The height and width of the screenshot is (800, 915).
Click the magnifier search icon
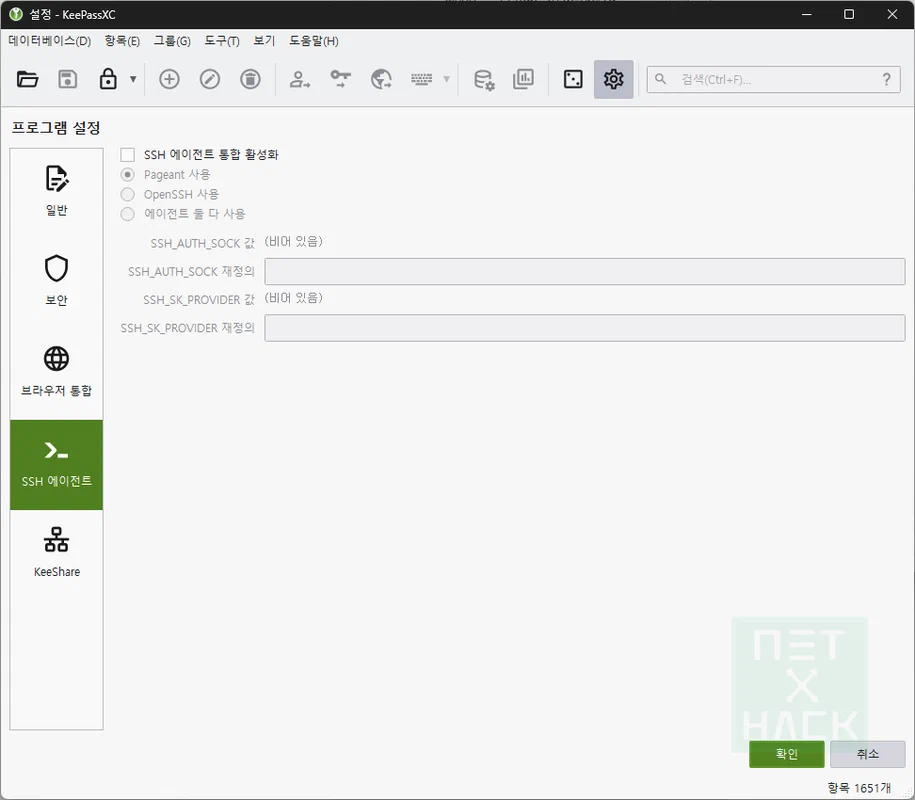click(661, 79)
